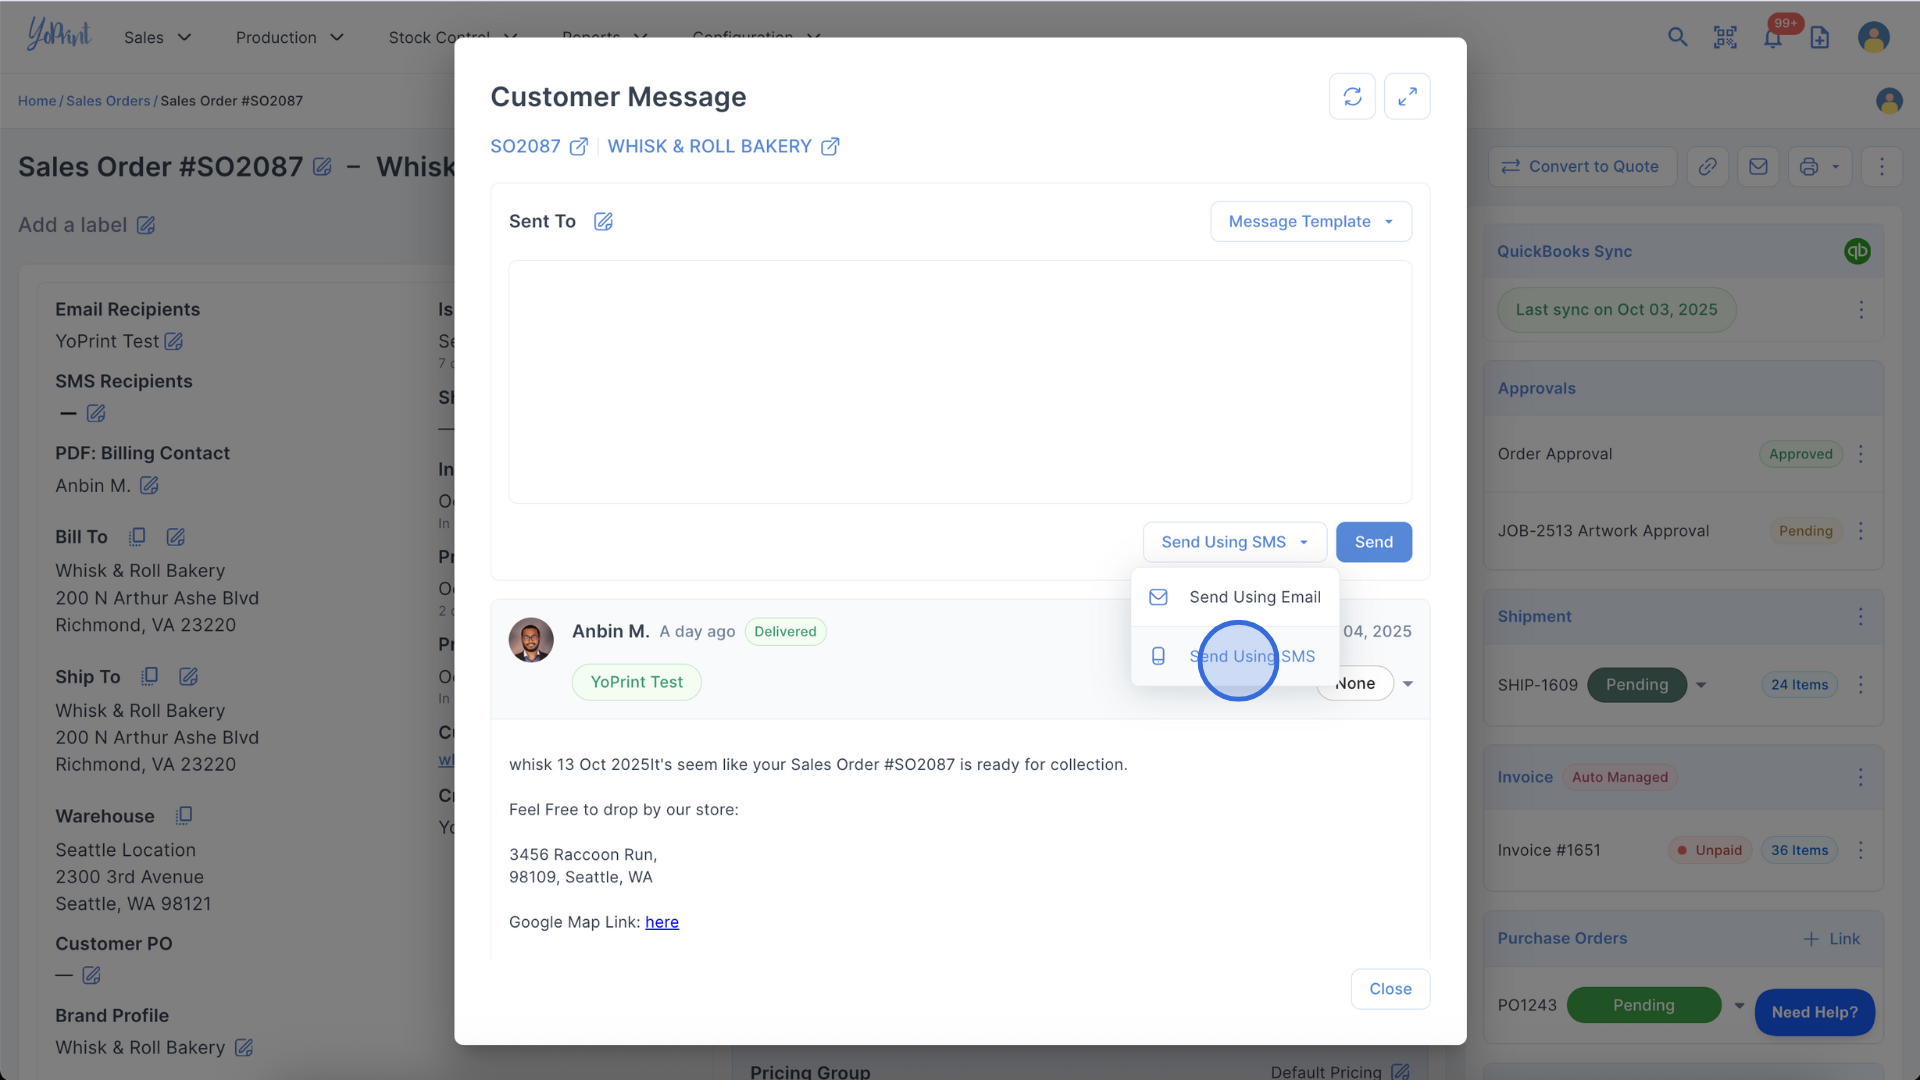
Task: Edit the Sent To recipients
Action: pos(603,222)
